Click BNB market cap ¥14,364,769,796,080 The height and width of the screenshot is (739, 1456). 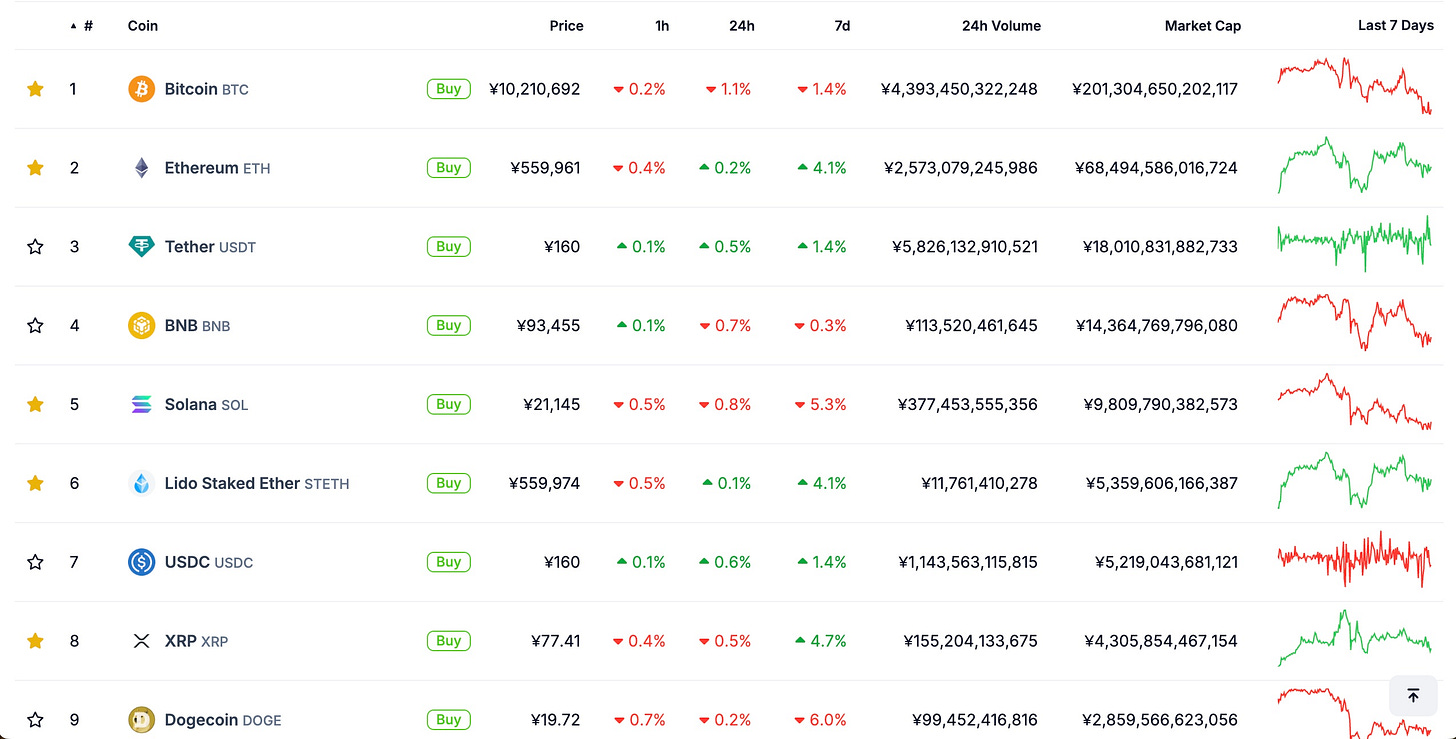click(1157, 325)
